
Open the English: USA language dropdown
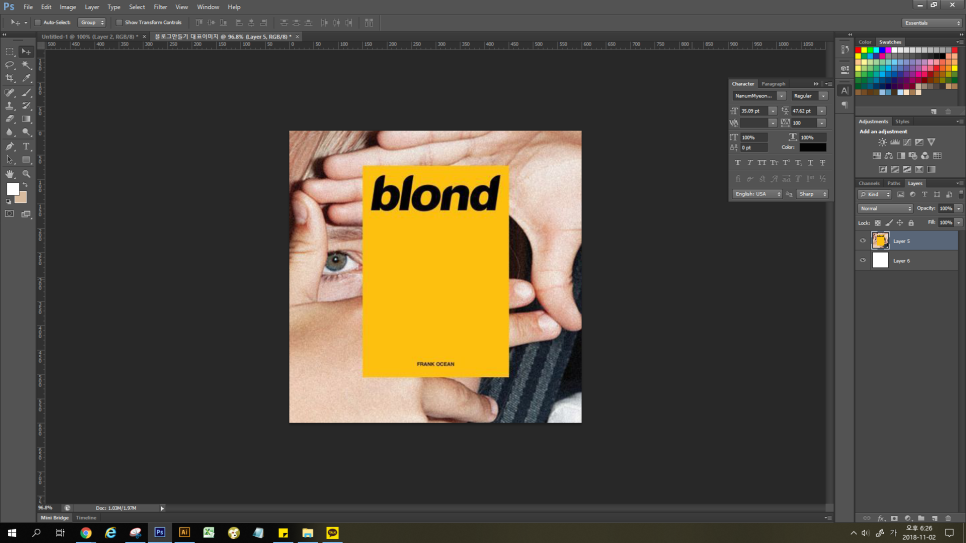pos(757,194)
